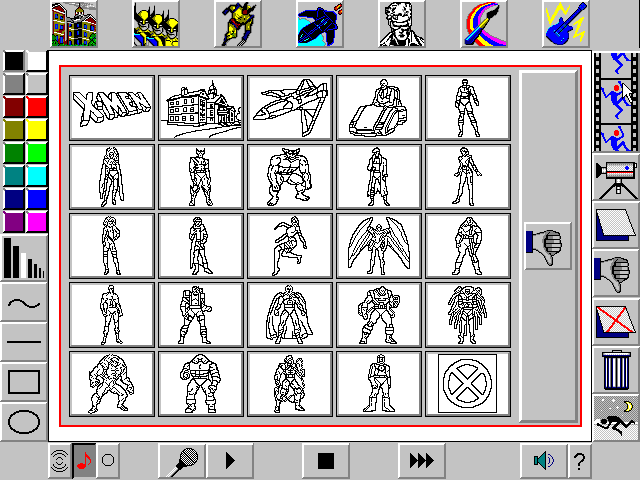Click the night runner icon

click(616, 417)
